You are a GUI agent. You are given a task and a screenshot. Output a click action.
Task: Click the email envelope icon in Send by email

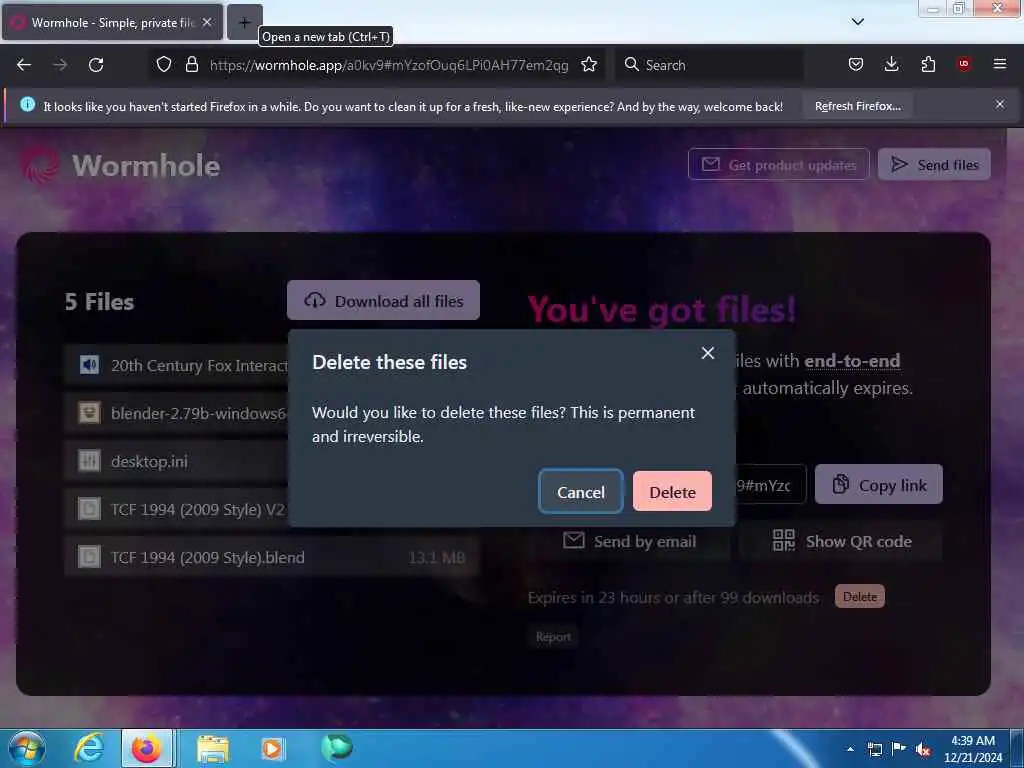(x=573, y=540)
